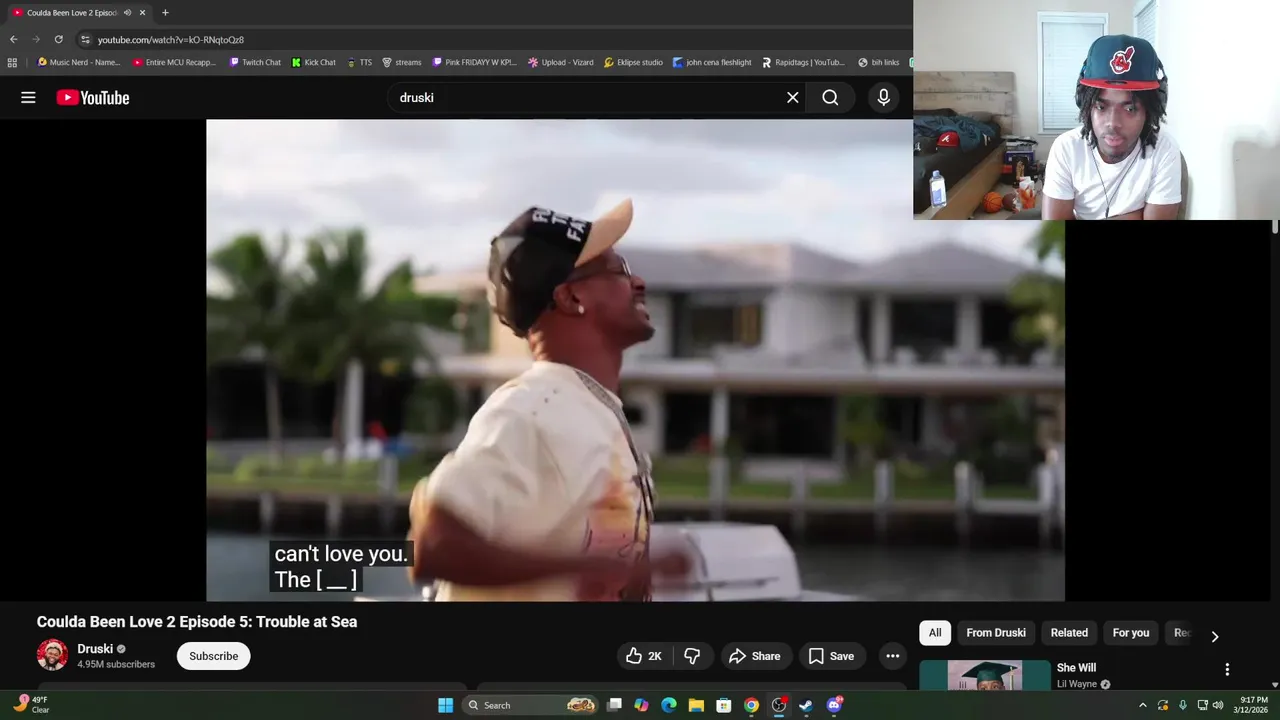
Task: Open Music Nerd bookmark
Action: tap(78, 62)
